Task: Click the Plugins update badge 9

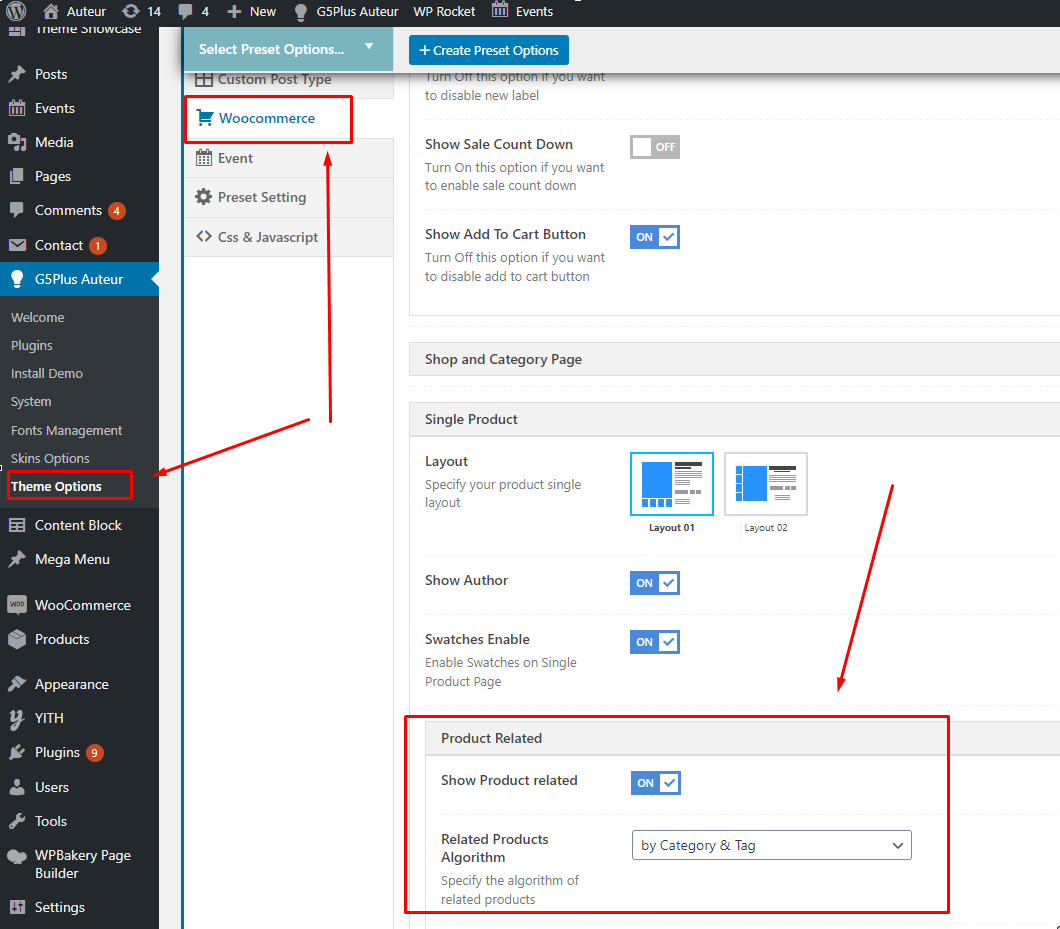Action: coord(95,753)
